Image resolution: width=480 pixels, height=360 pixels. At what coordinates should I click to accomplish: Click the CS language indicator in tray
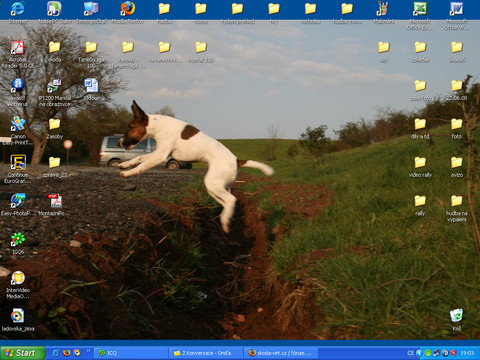[x=410, y=353]
